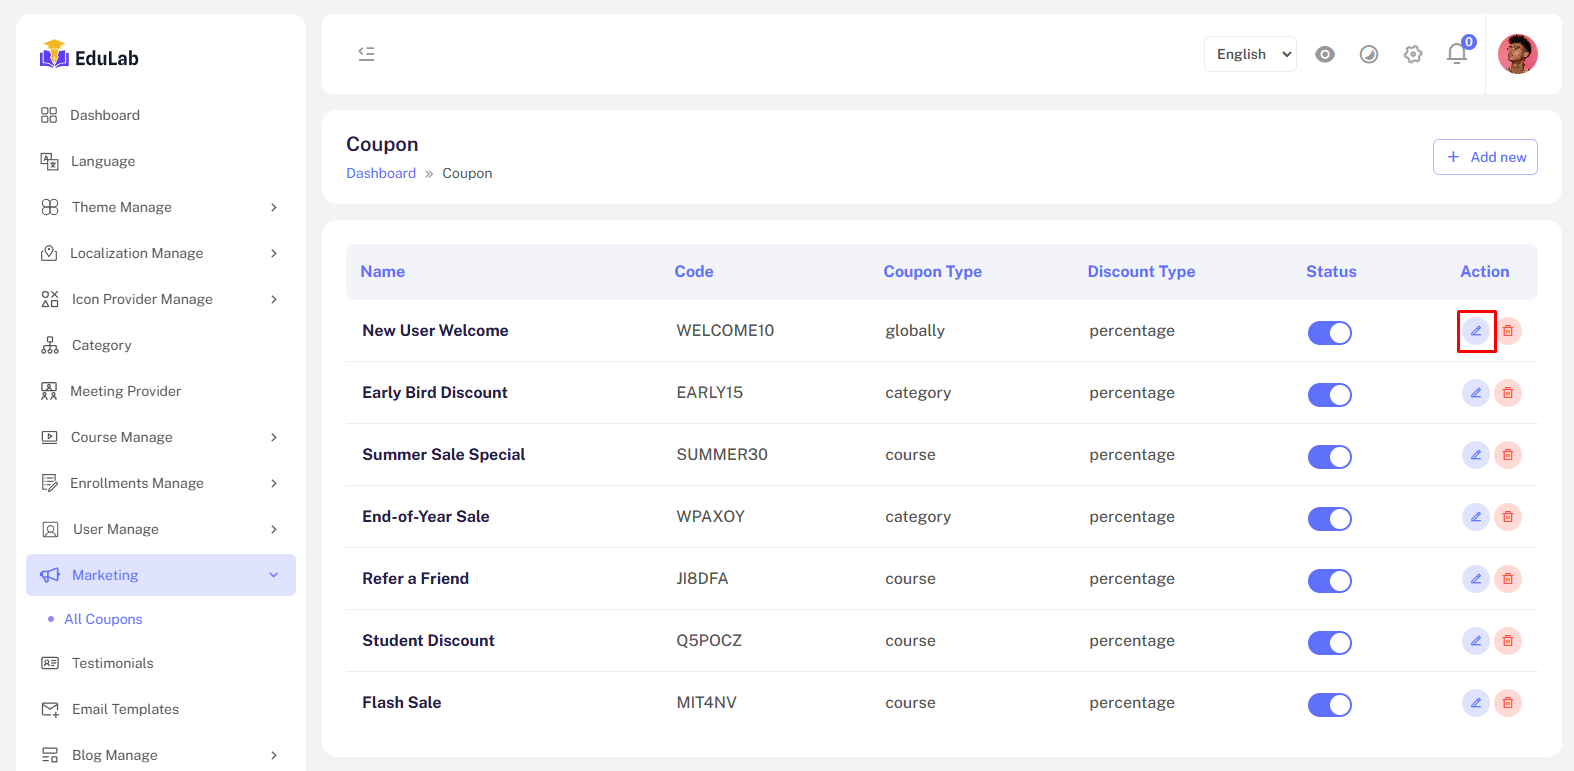Image resolution: width=1574 pixels, height=771 pixels.
Task: Turn off End-of-Year Sale status switch
Action: 1329,519
